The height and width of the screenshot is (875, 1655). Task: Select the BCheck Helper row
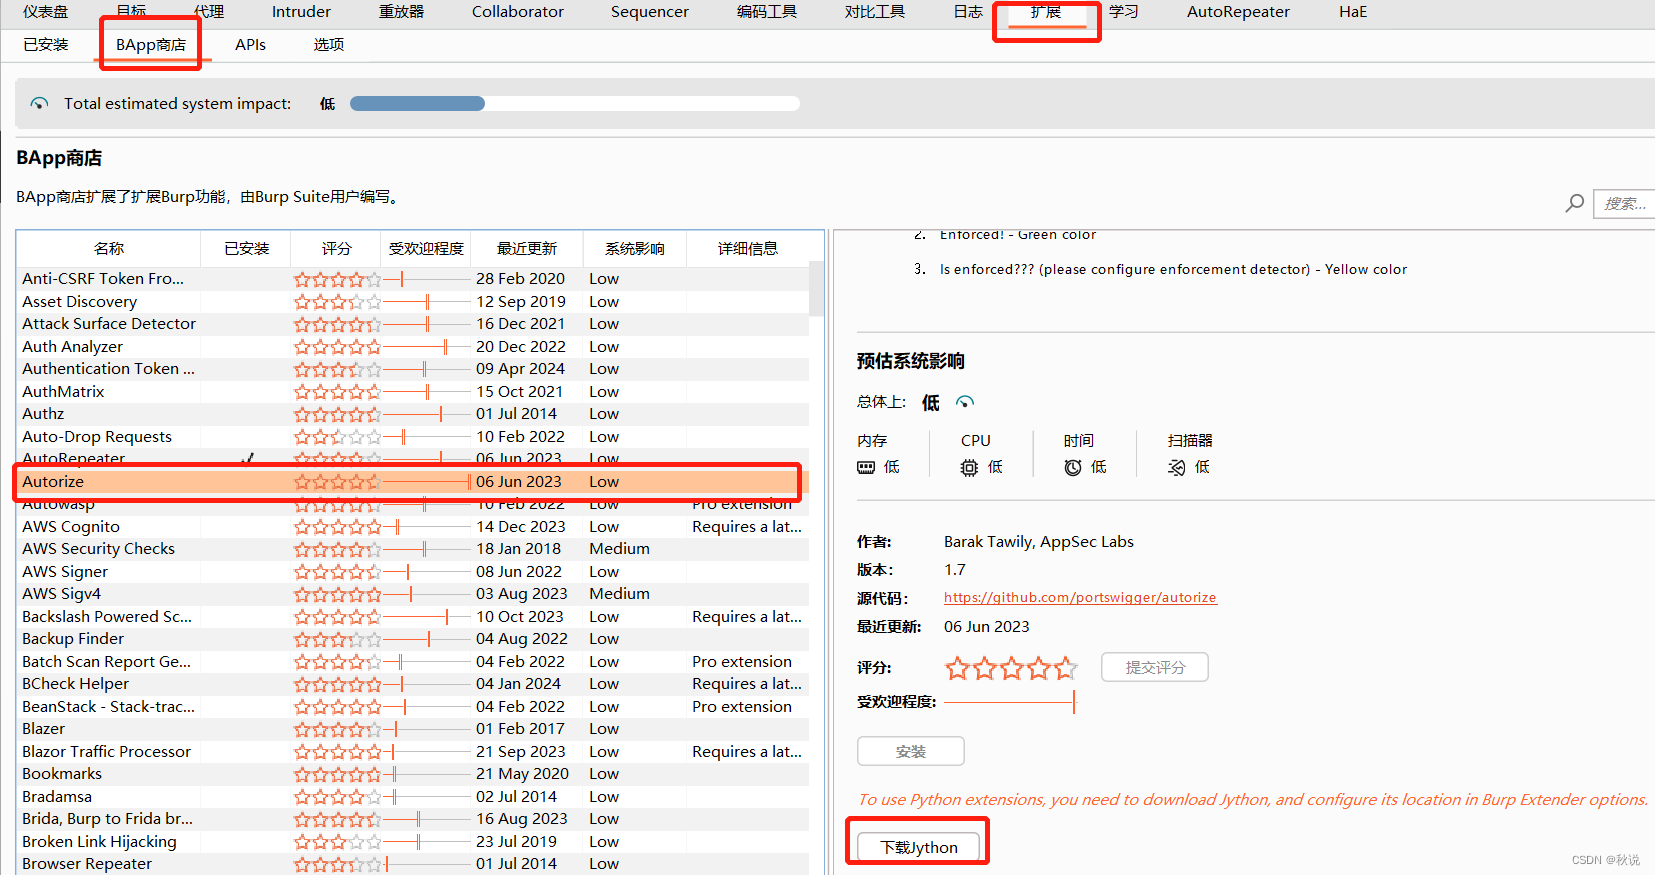click(x=413, y=683)
